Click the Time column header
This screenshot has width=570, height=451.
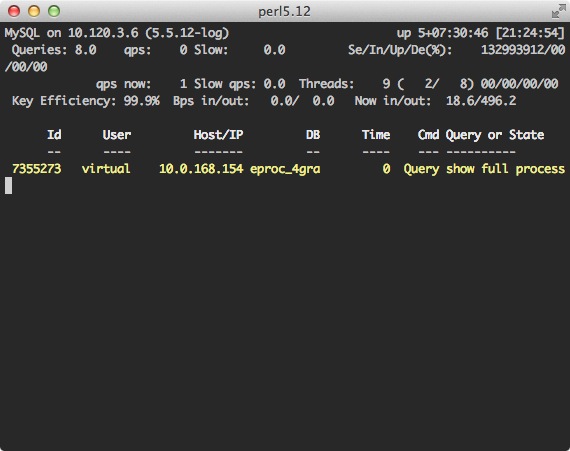pos(376,135)
